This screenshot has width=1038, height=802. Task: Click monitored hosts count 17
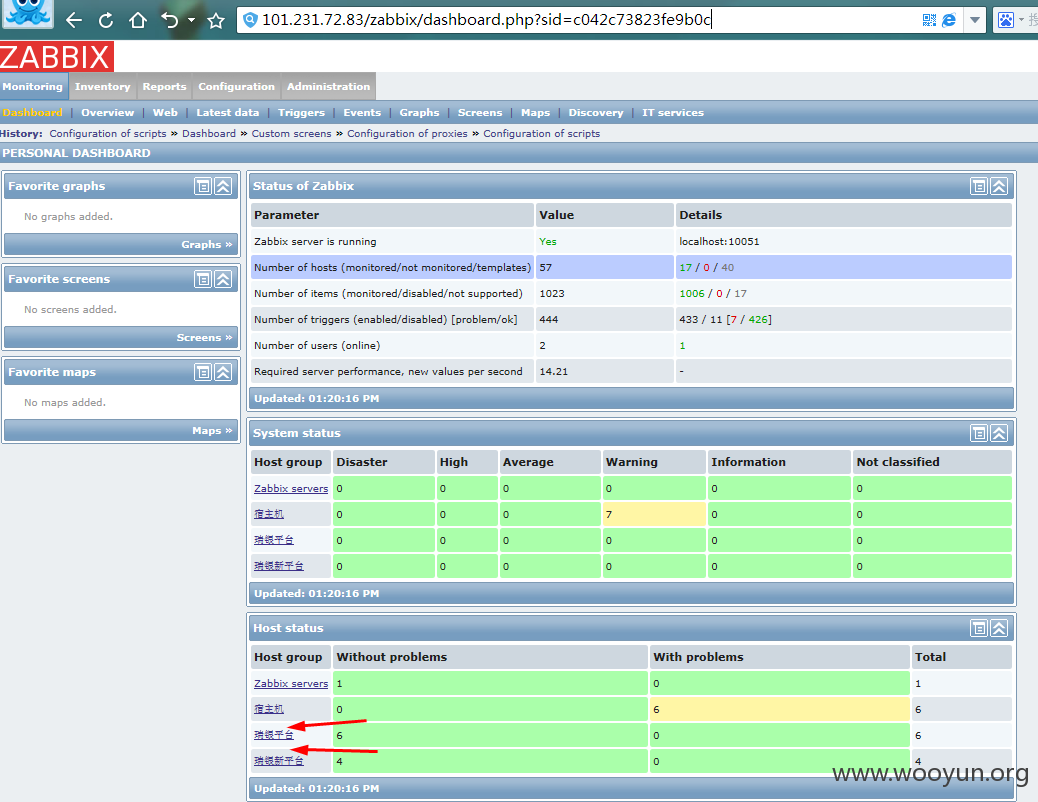tap(685, 268)
